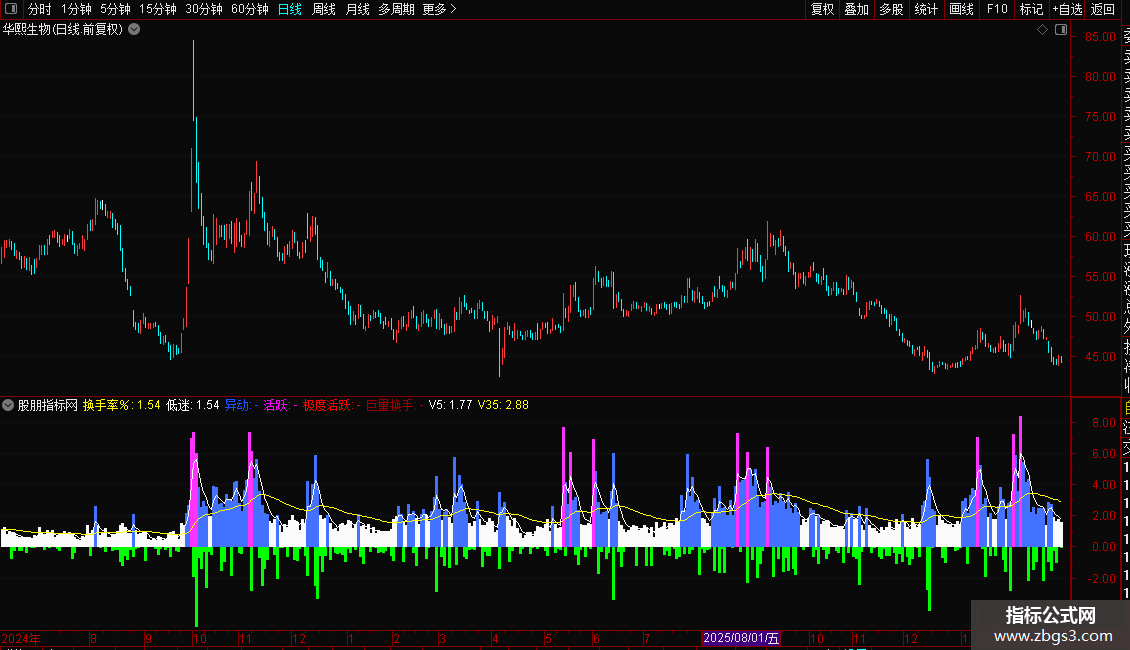This screenshot has width=1130, height=650.
Task: Select the 15分钟 period tab
Action: click(x=158, y=9)
